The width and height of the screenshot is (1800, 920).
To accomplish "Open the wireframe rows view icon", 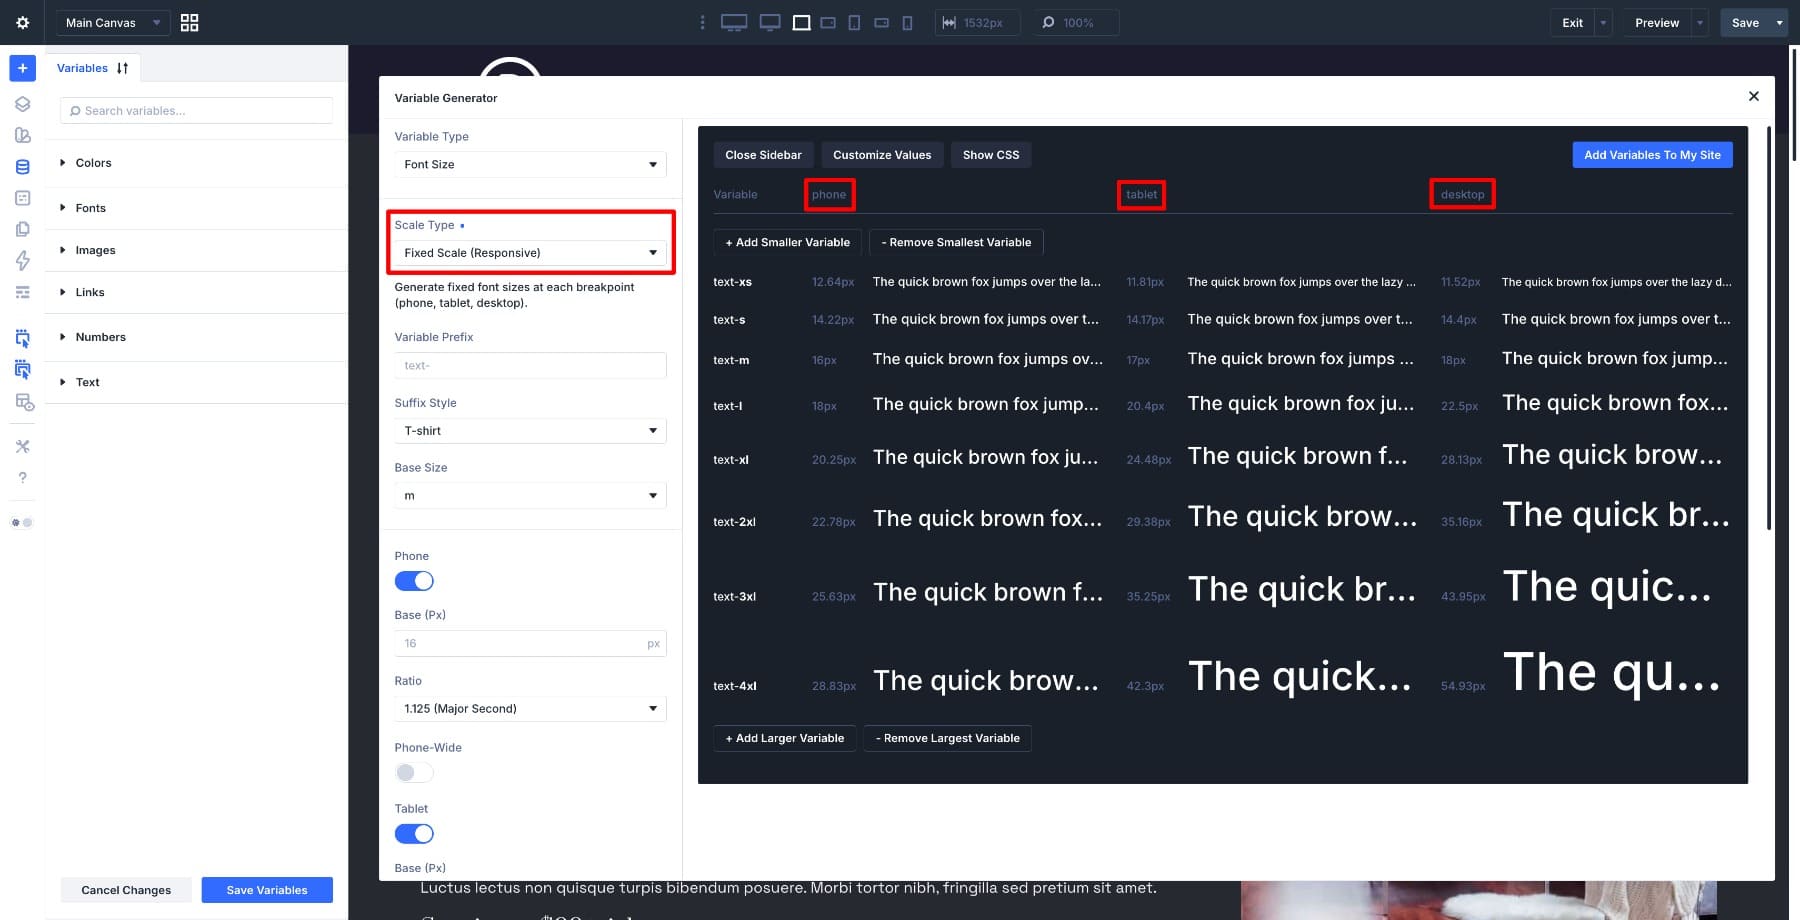I will point(22,292).
